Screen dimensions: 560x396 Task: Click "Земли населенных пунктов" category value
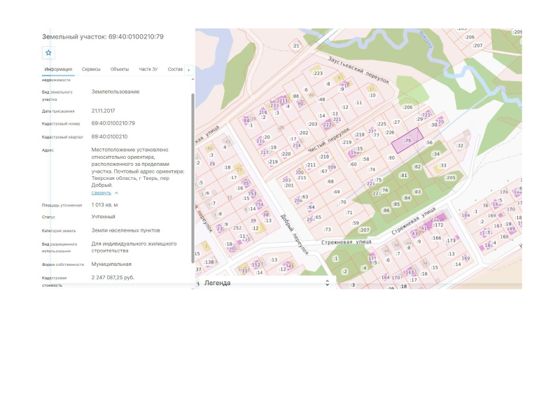coord(126,230)
